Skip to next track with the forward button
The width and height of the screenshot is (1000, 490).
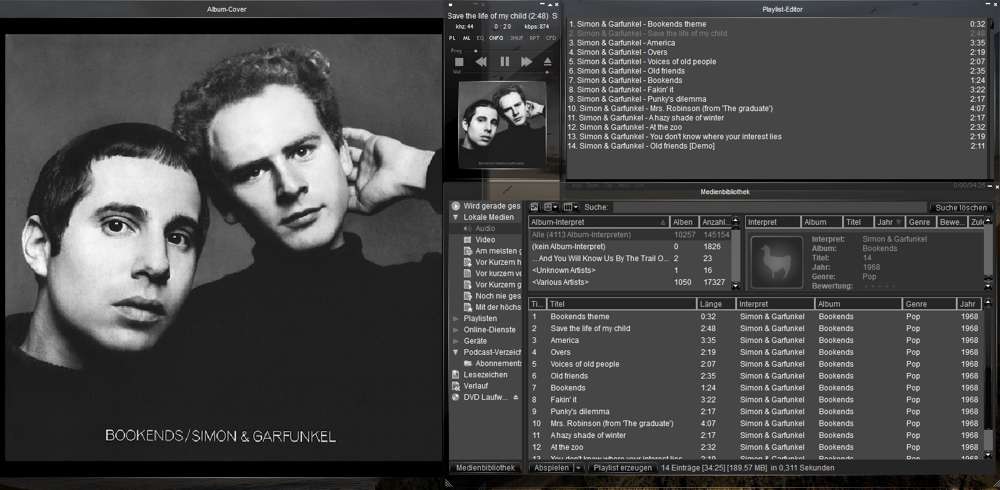(526, 62)
